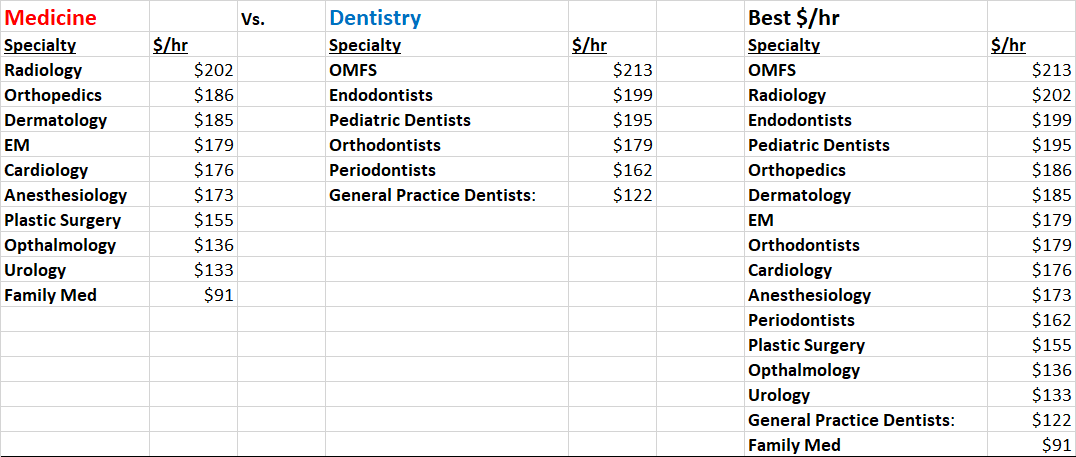Select the blue Dentistry heading cell

375,18
